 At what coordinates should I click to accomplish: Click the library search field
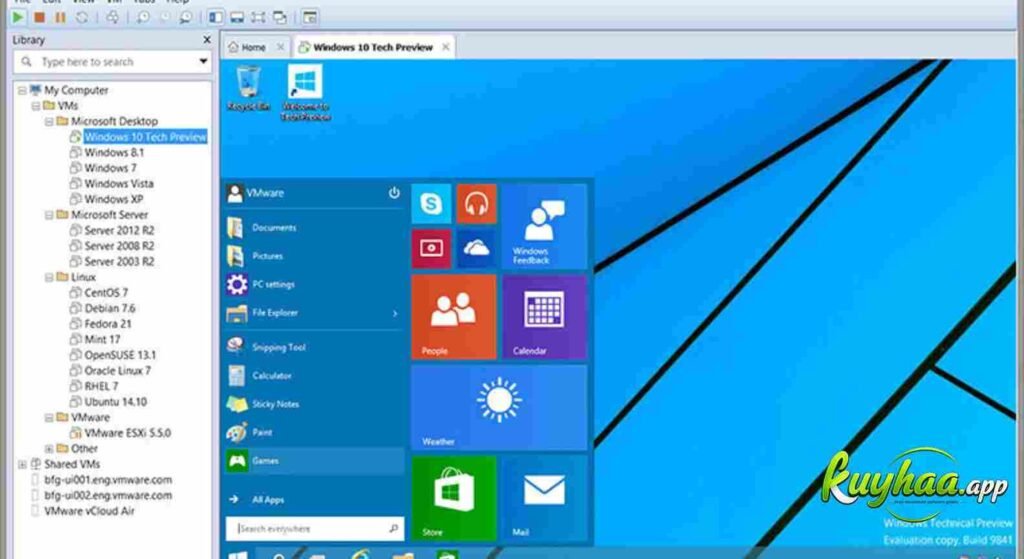pyautogui.click(x=112, y=62)
